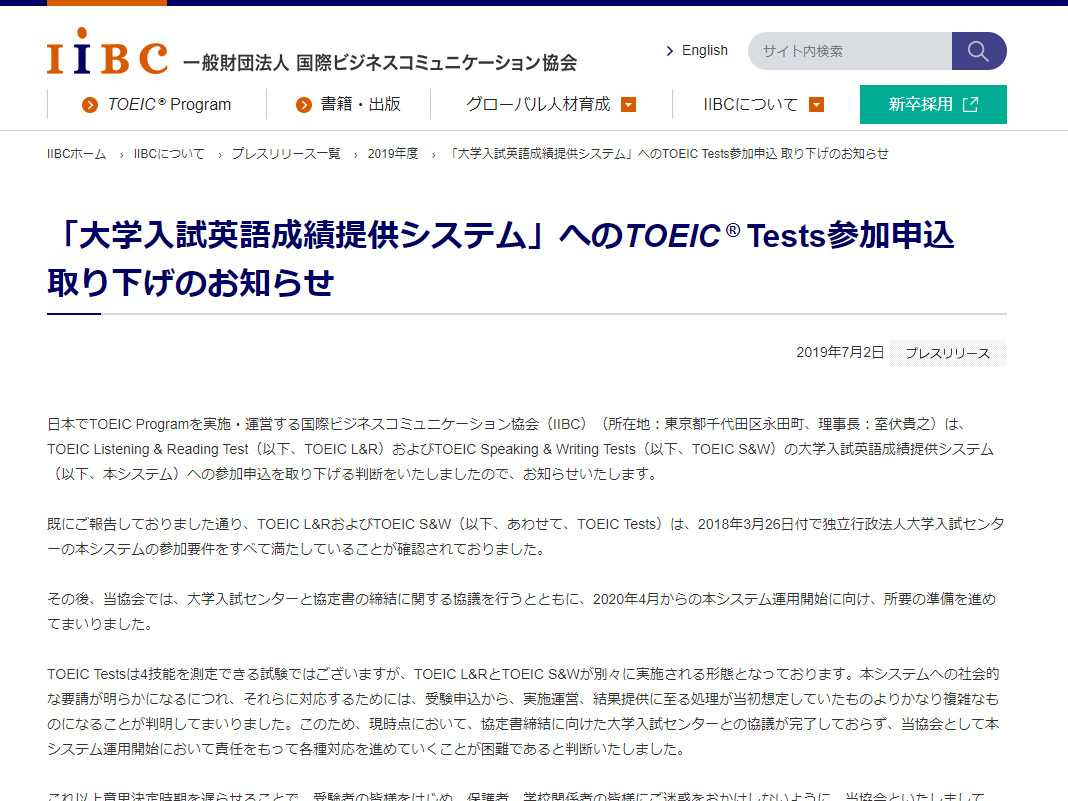The width and height of the screenshot is (1068, 801).
Task: Click the orange arrow icon beside TOEIC Program
Action: point(92,104)
